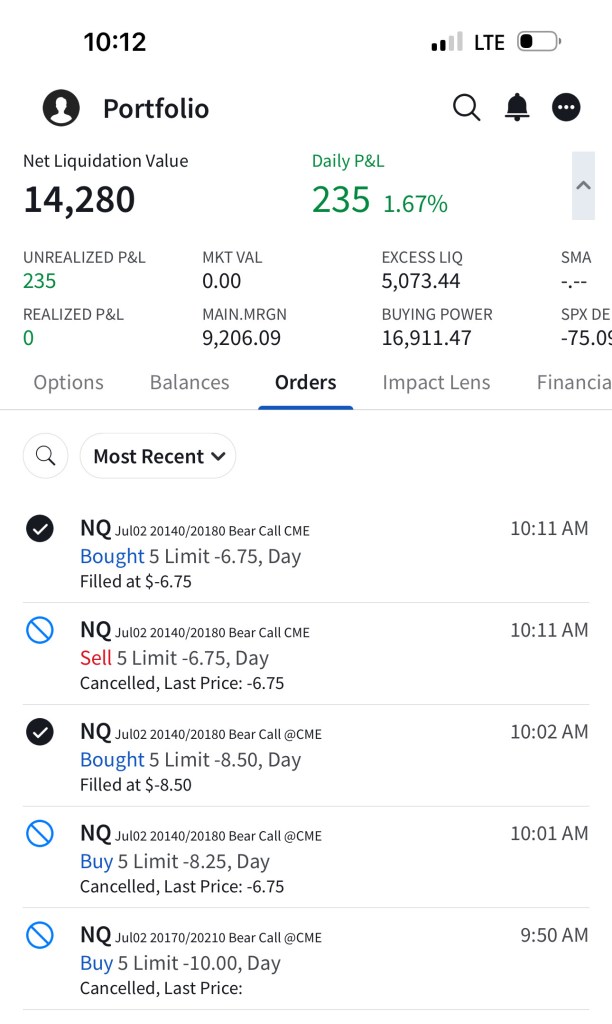
Task: Tap the Daily P&L value
Action: click(x=341, y=200)
